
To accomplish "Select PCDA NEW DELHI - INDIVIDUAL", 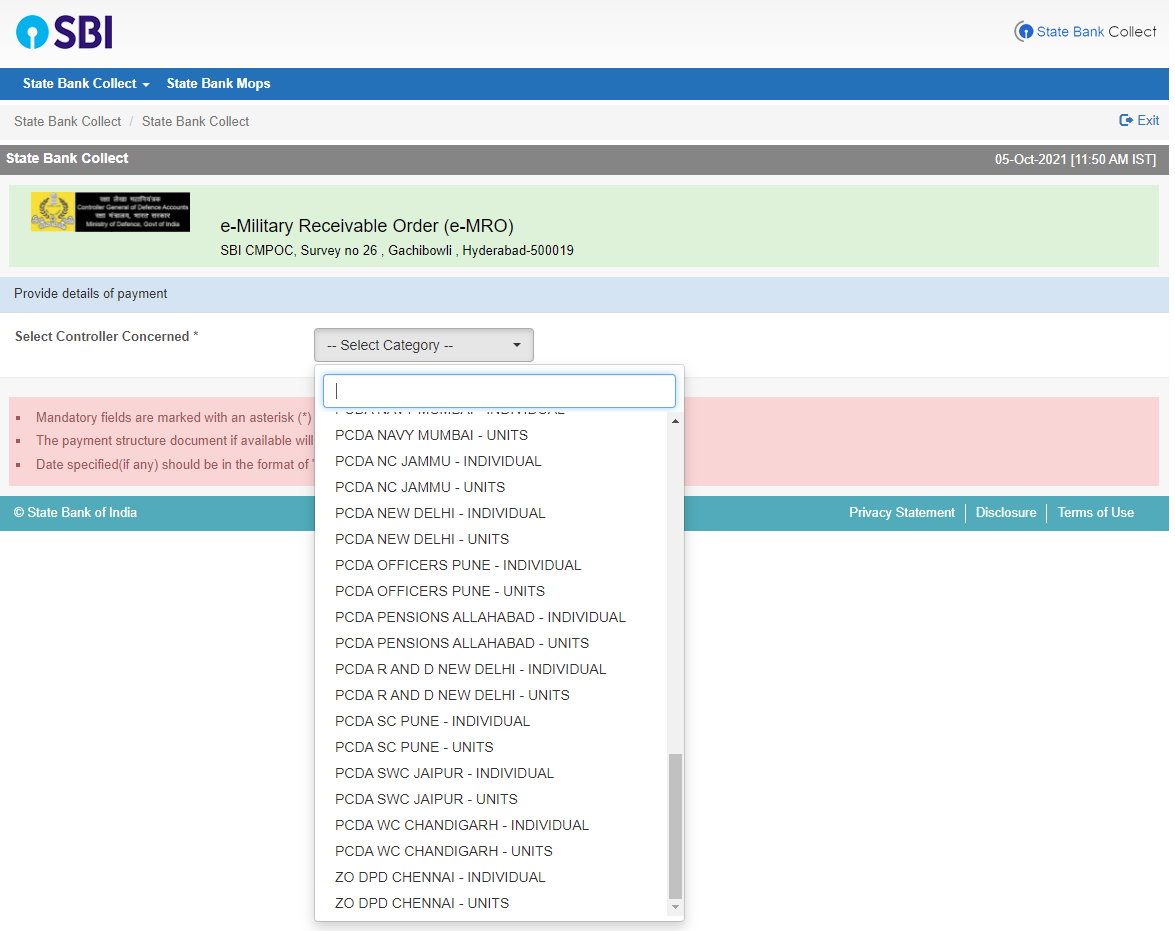I will point(440,513).
